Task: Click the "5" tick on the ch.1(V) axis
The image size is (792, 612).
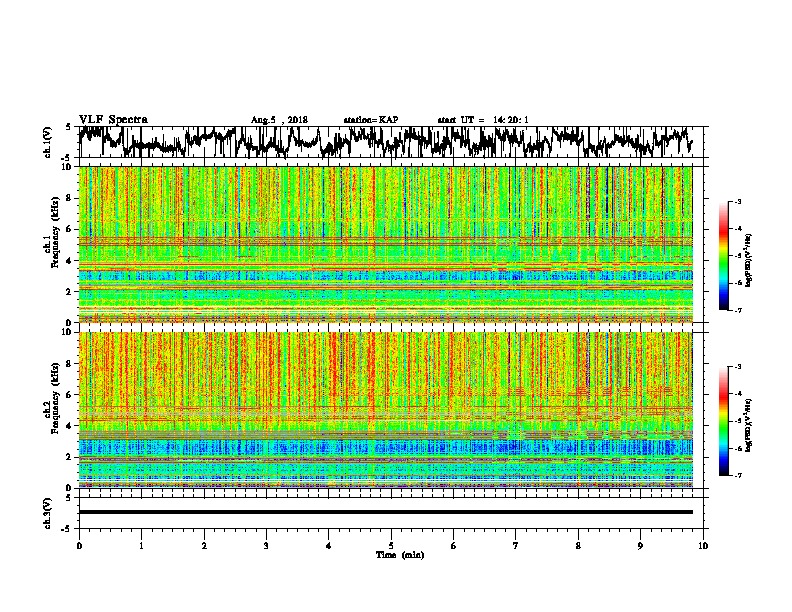Action: point(68,127)
